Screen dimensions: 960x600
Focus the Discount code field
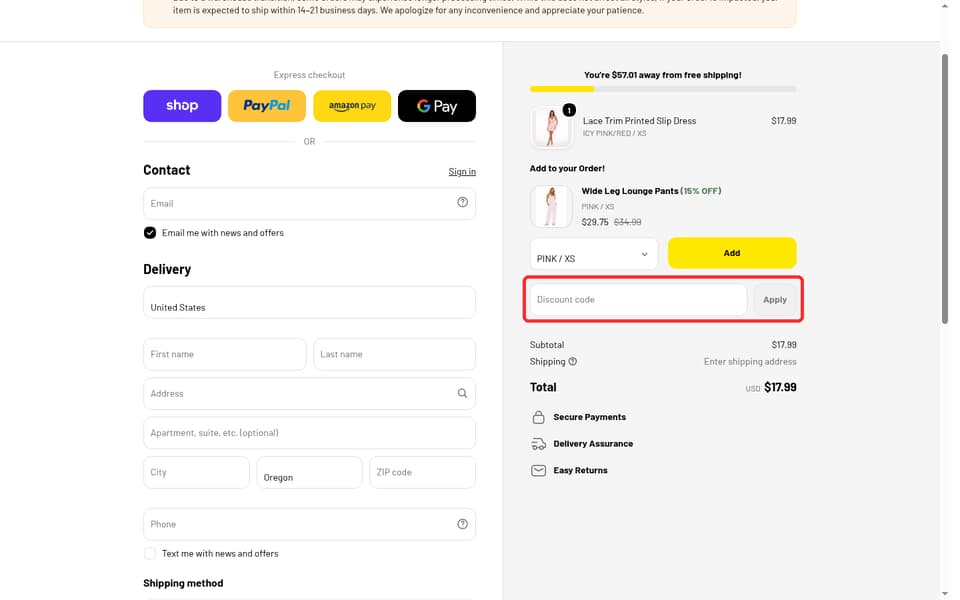(638, 299)
